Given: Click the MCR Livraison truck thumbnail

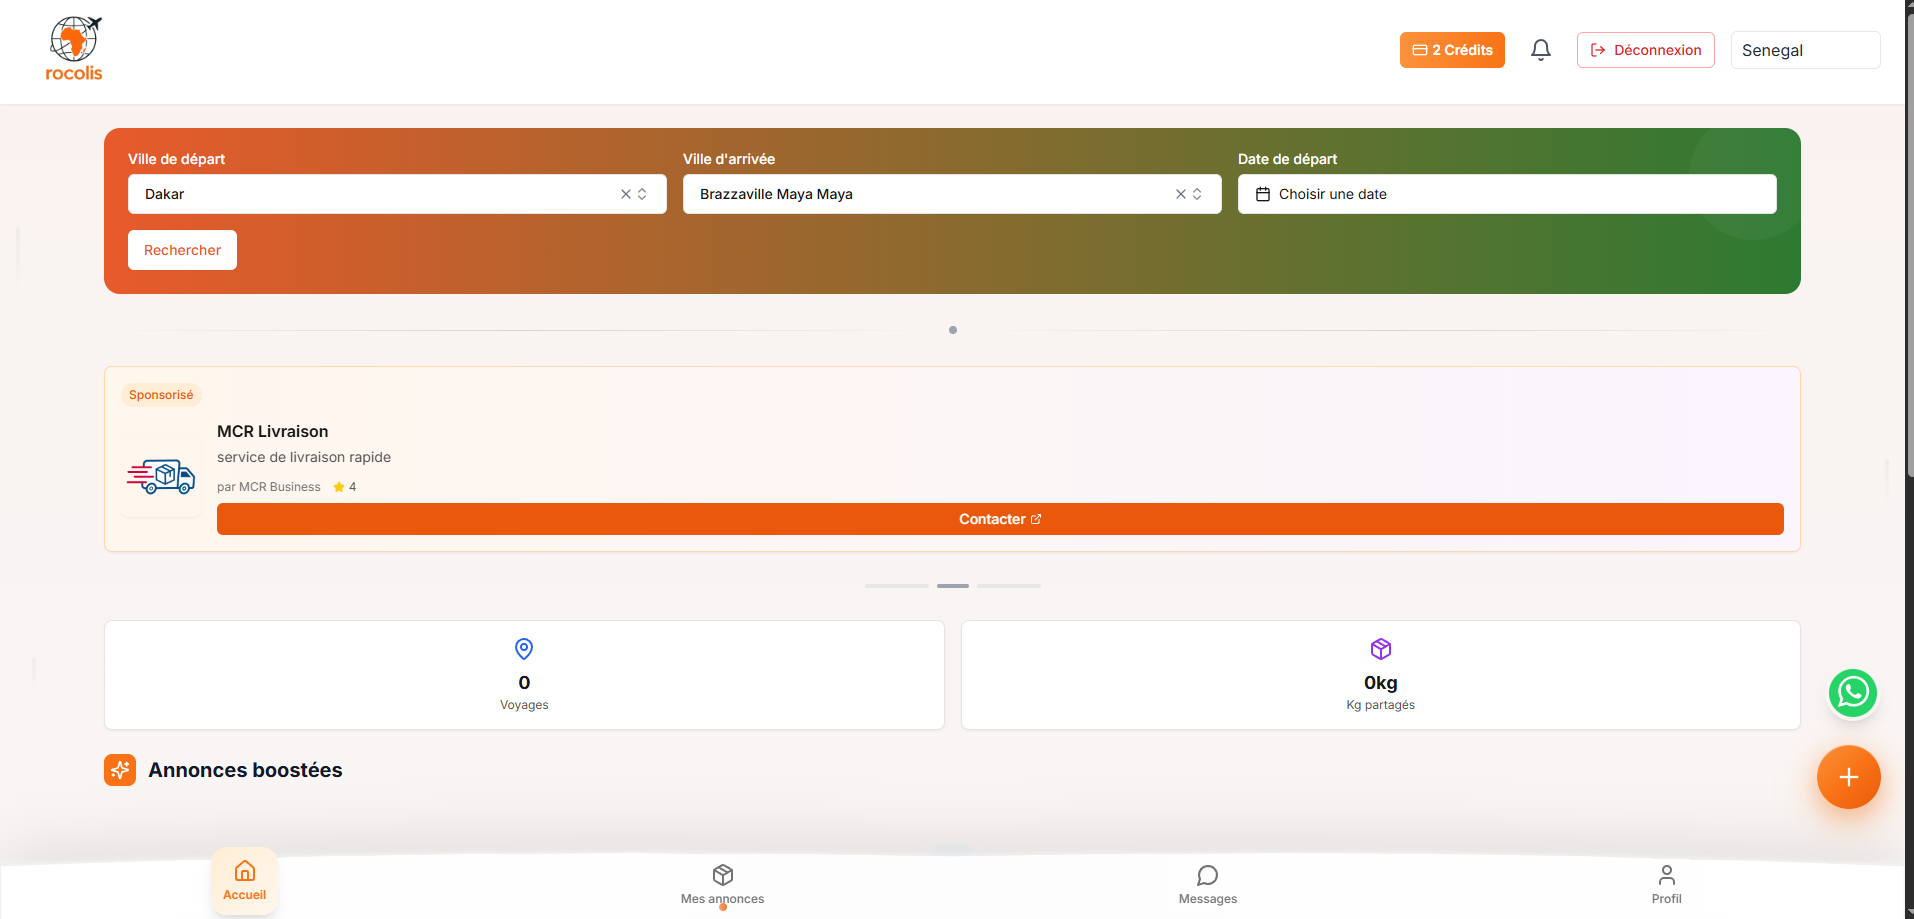Looking at the screenshot, I should pos(161,477).
